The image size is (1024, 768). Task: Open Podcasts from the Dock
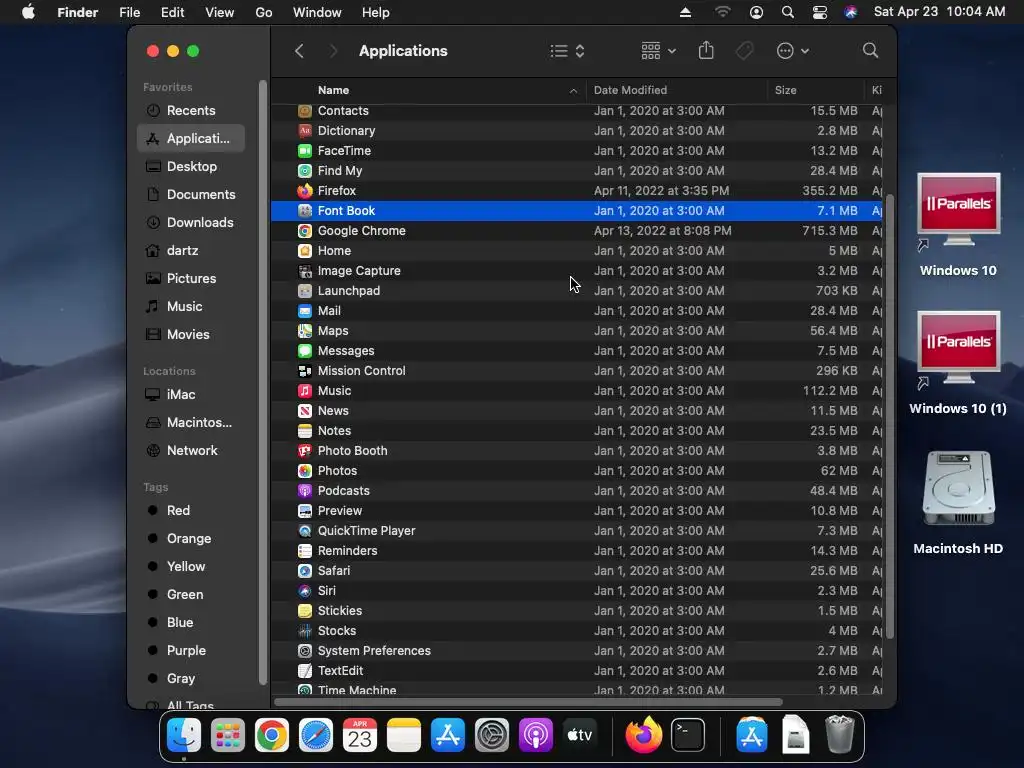pyautogui.click(x=536, y=735)
